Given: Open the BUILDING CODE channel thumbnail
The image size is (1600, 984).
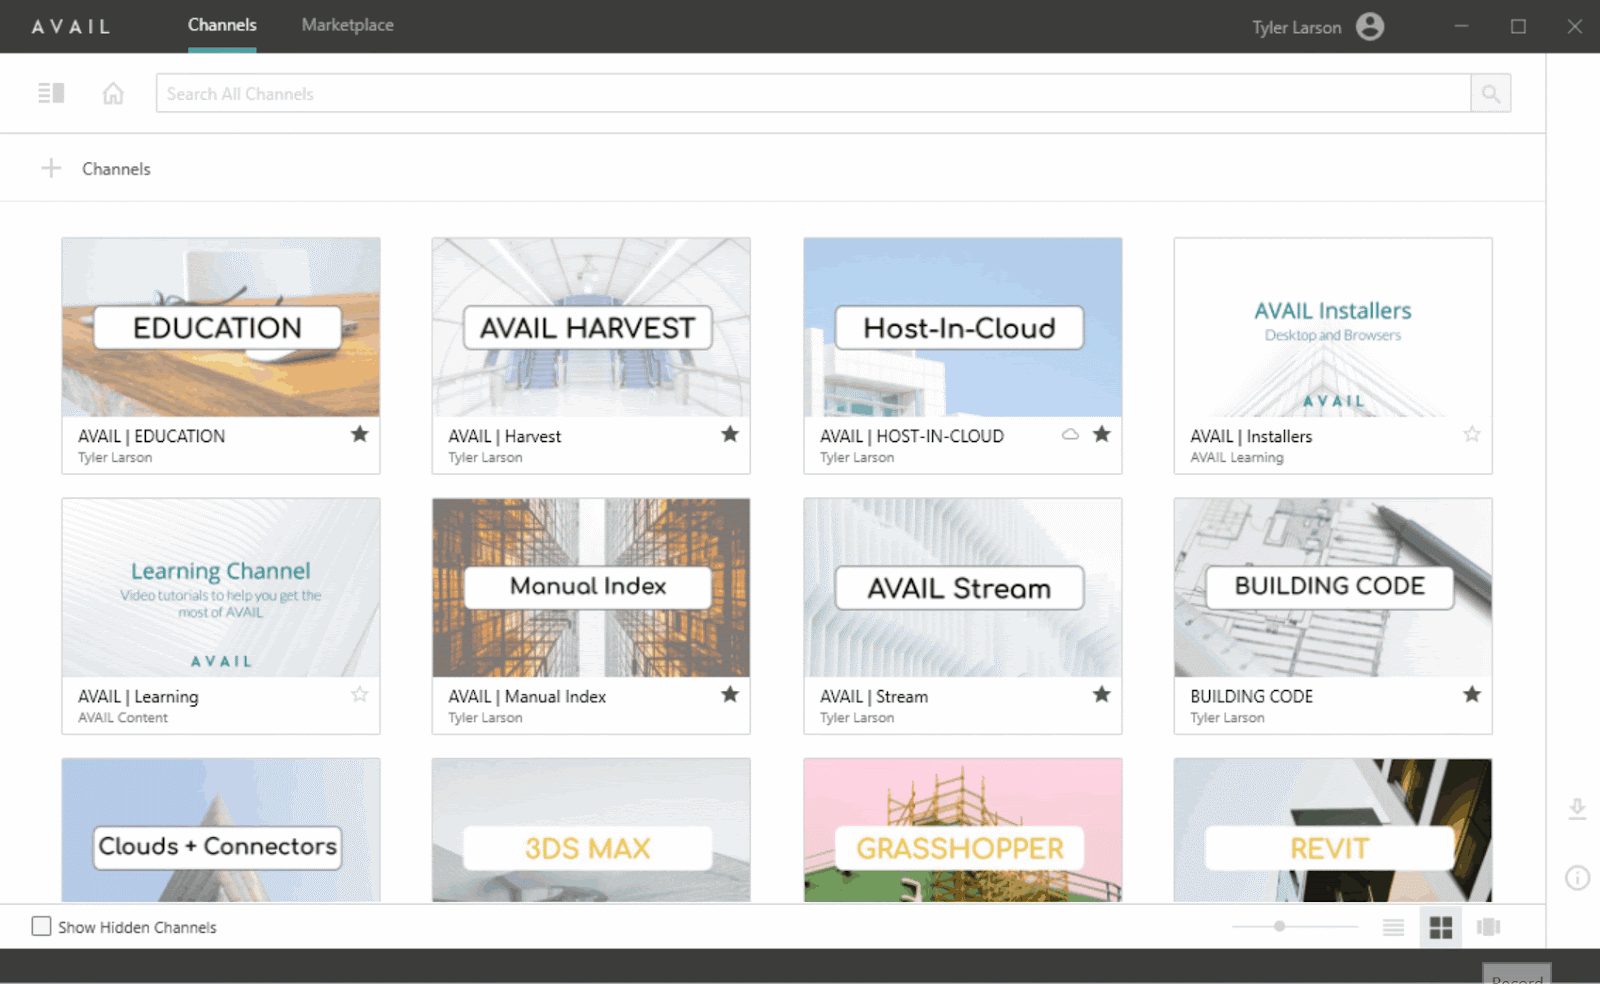Looking at the screenshot, I should pyautogui.click(x=1333, y=588).
